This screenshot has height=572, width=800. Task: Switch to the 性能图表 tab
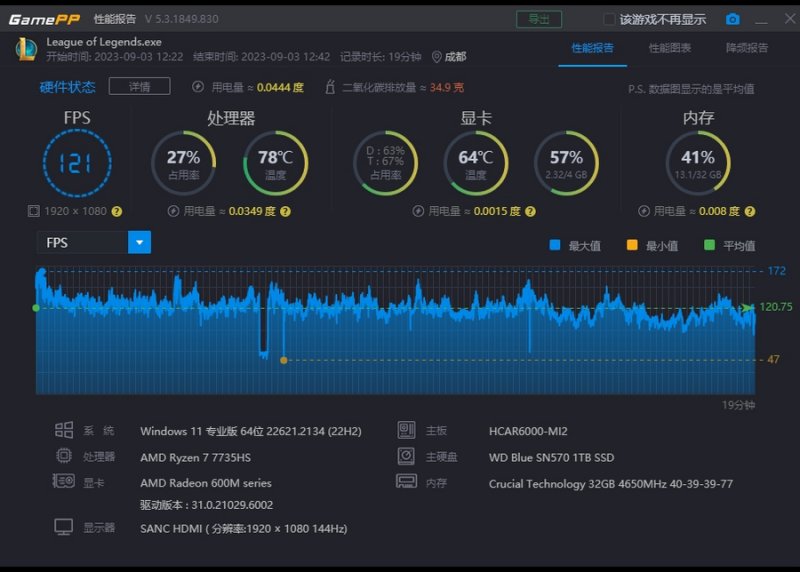[670, 48]
